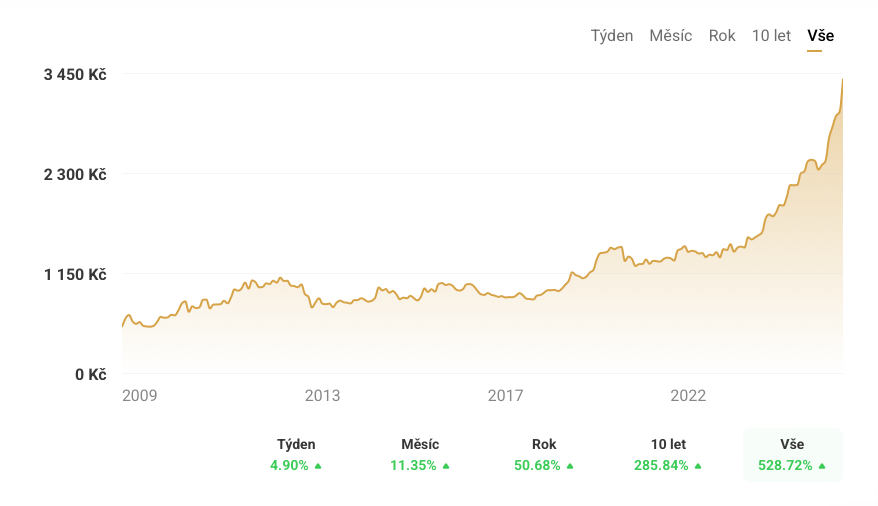Viewport: 878px width, 506px height.
Task: Click the 2009 label on time axis
Action: 139,396
